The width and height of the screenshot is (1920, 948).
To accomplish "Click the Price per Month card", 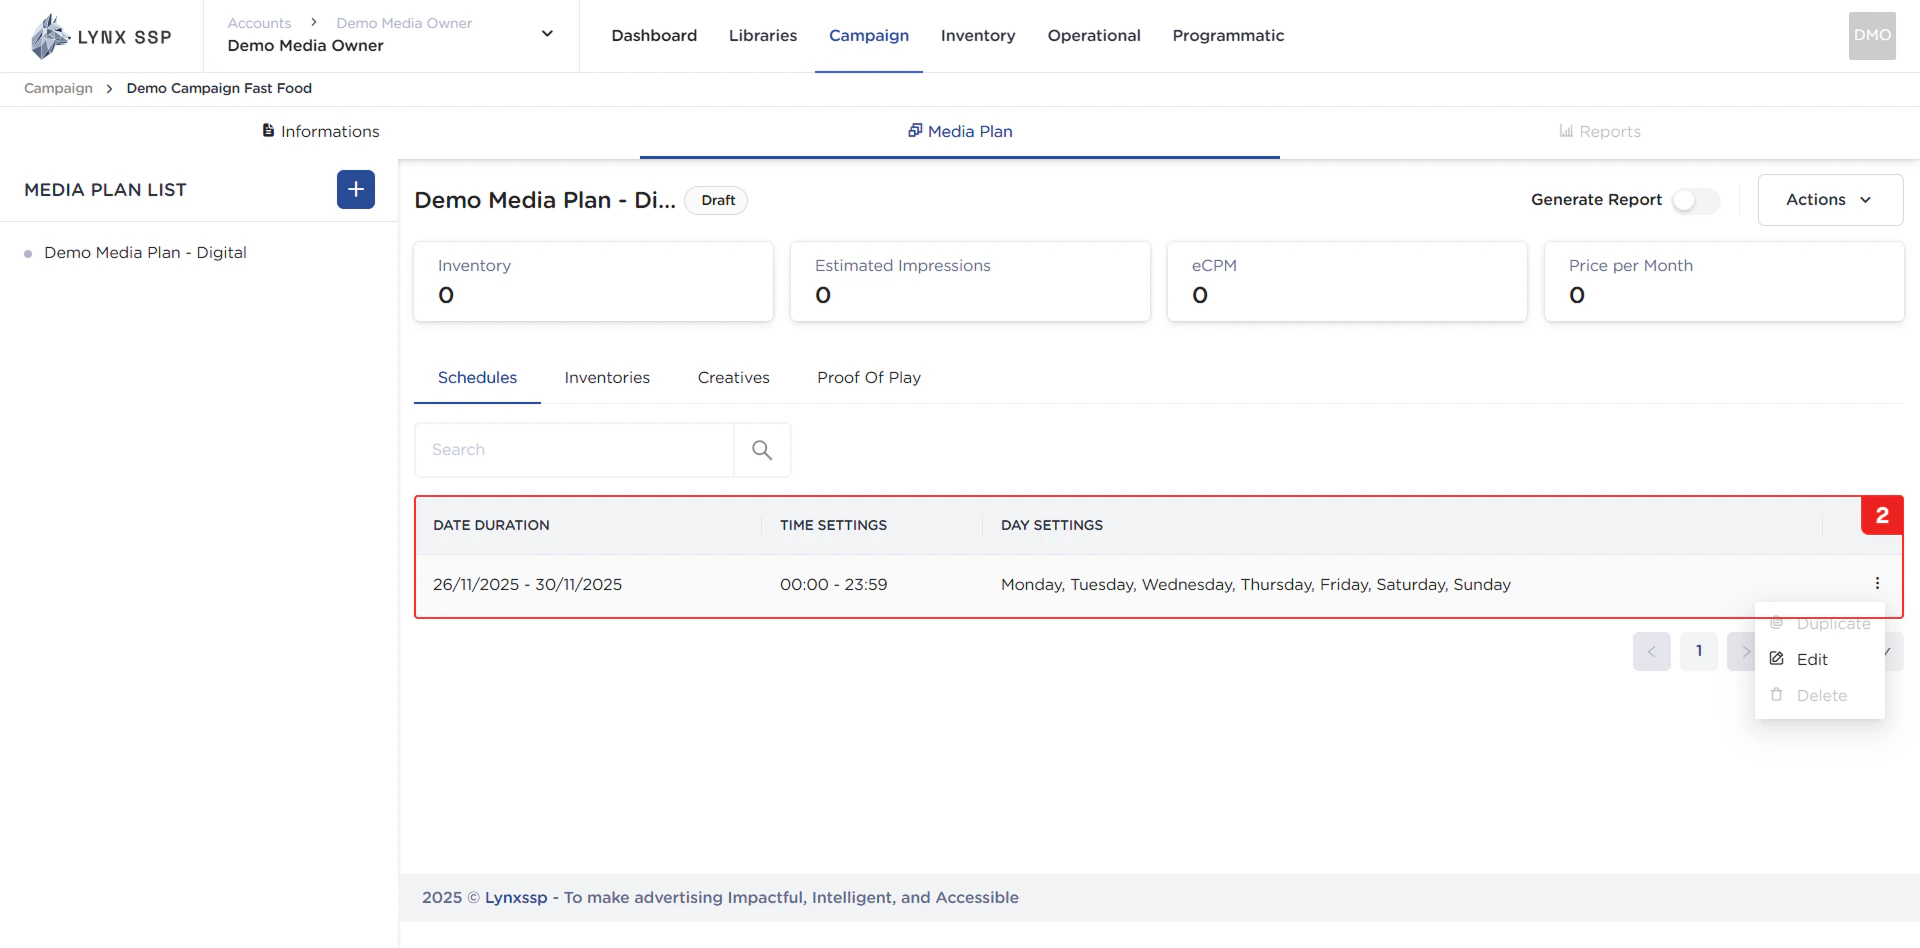I will coord(1724,281).
